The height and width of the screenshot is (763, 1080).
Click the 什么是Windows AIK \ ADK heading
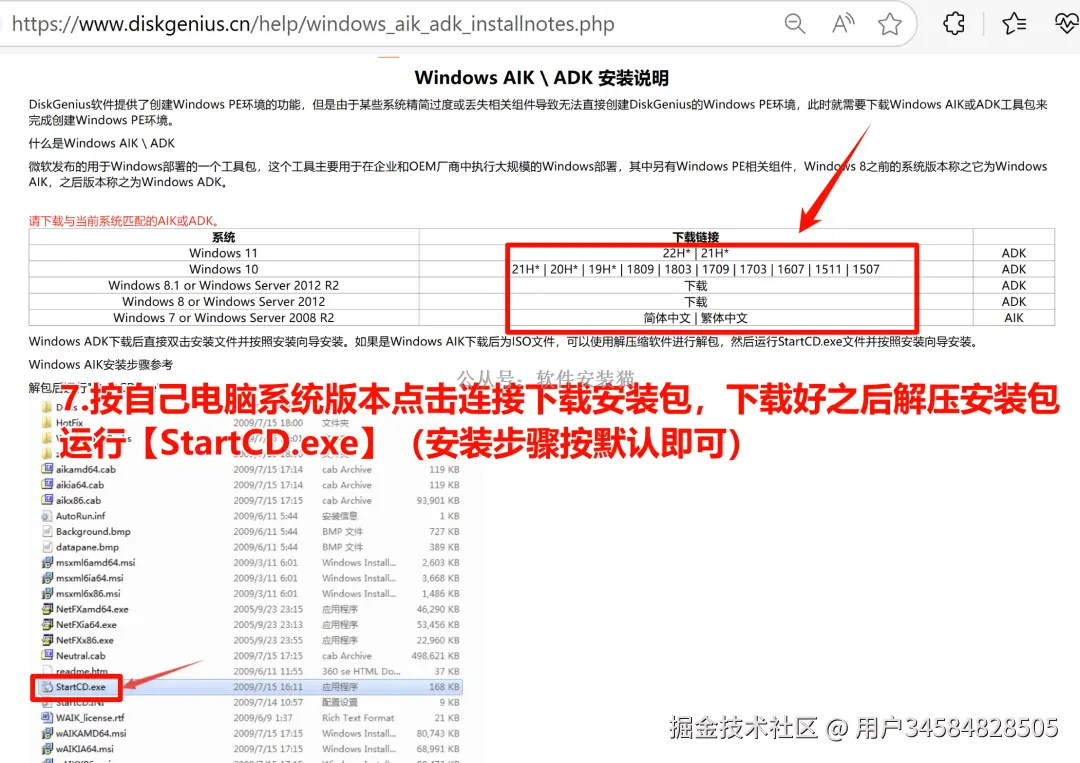pos(102,143)
